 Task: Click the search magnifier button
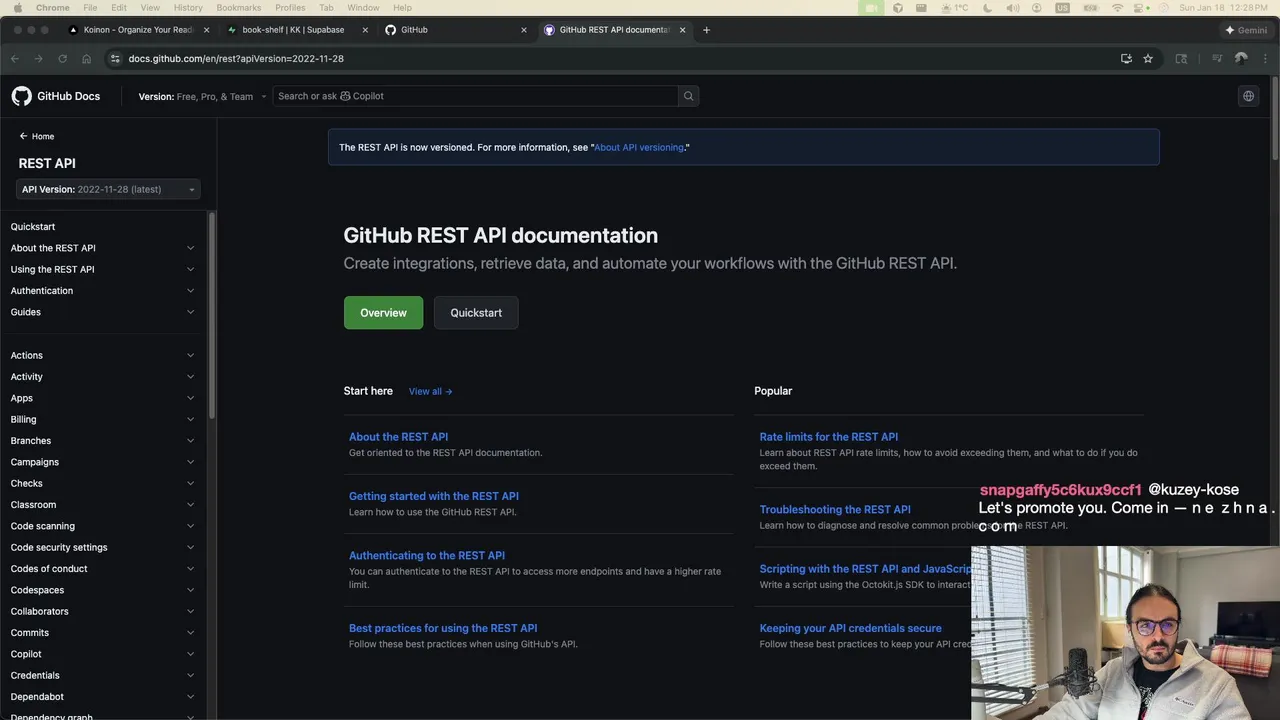coord(688,96)
